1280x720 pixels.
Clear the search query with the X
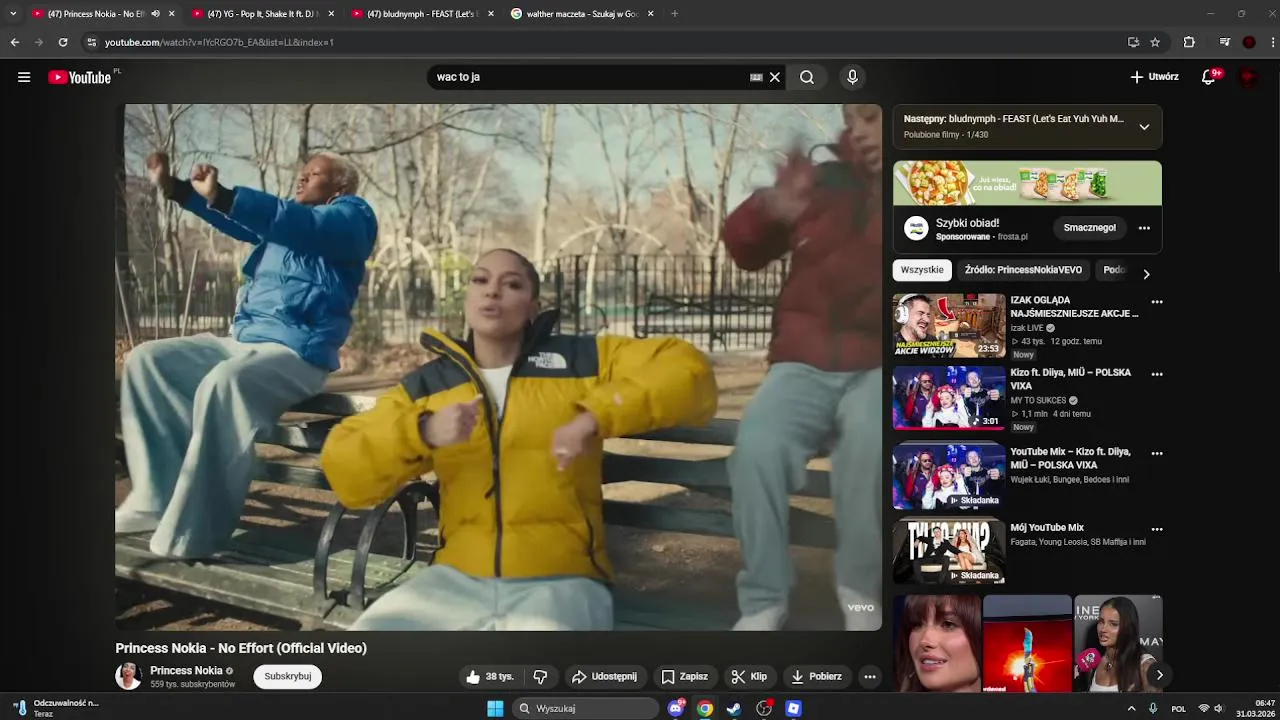774,77
